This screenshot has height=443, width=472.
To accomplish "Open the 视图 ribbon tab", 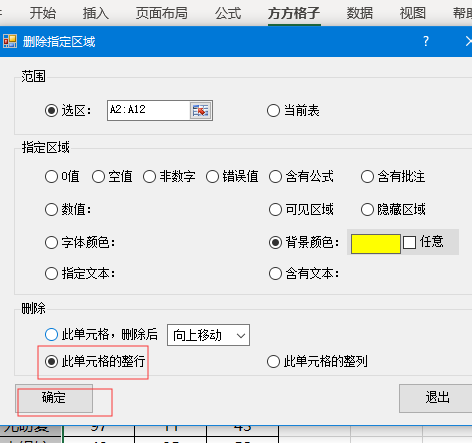I will 413,13.
